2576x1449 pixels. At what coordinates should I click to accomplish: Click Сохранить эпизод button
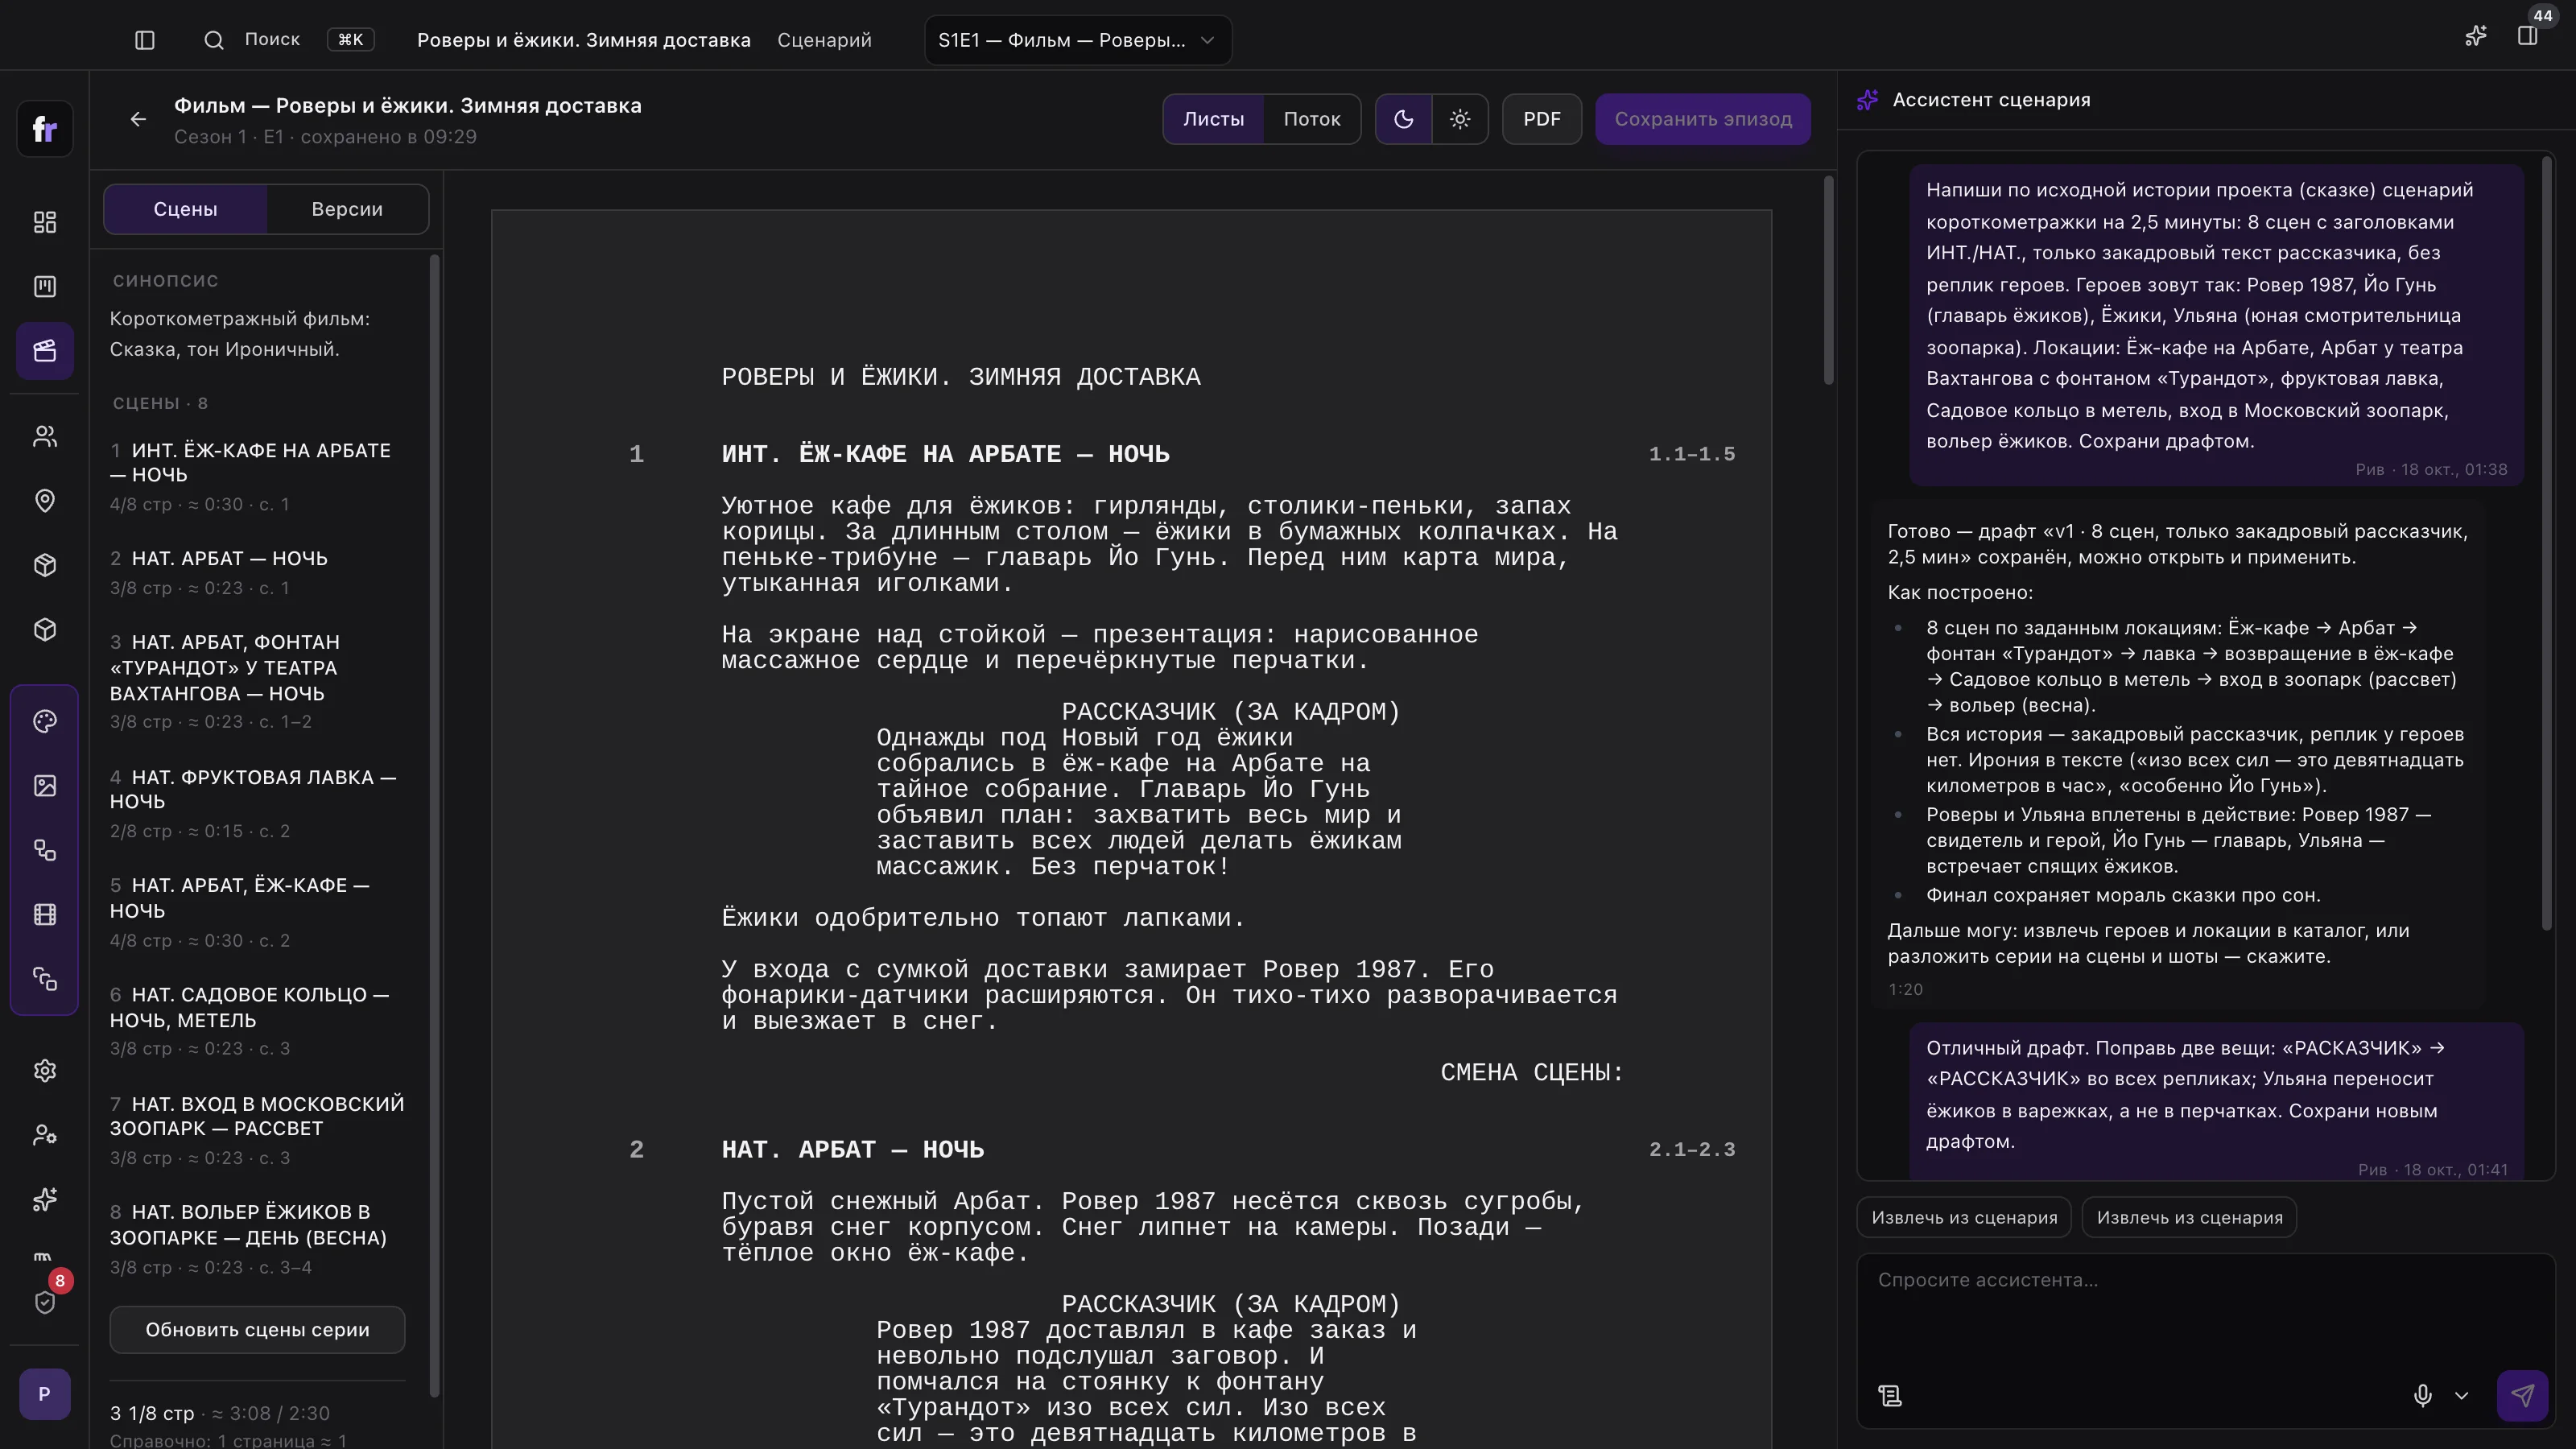click(1702, 119)
